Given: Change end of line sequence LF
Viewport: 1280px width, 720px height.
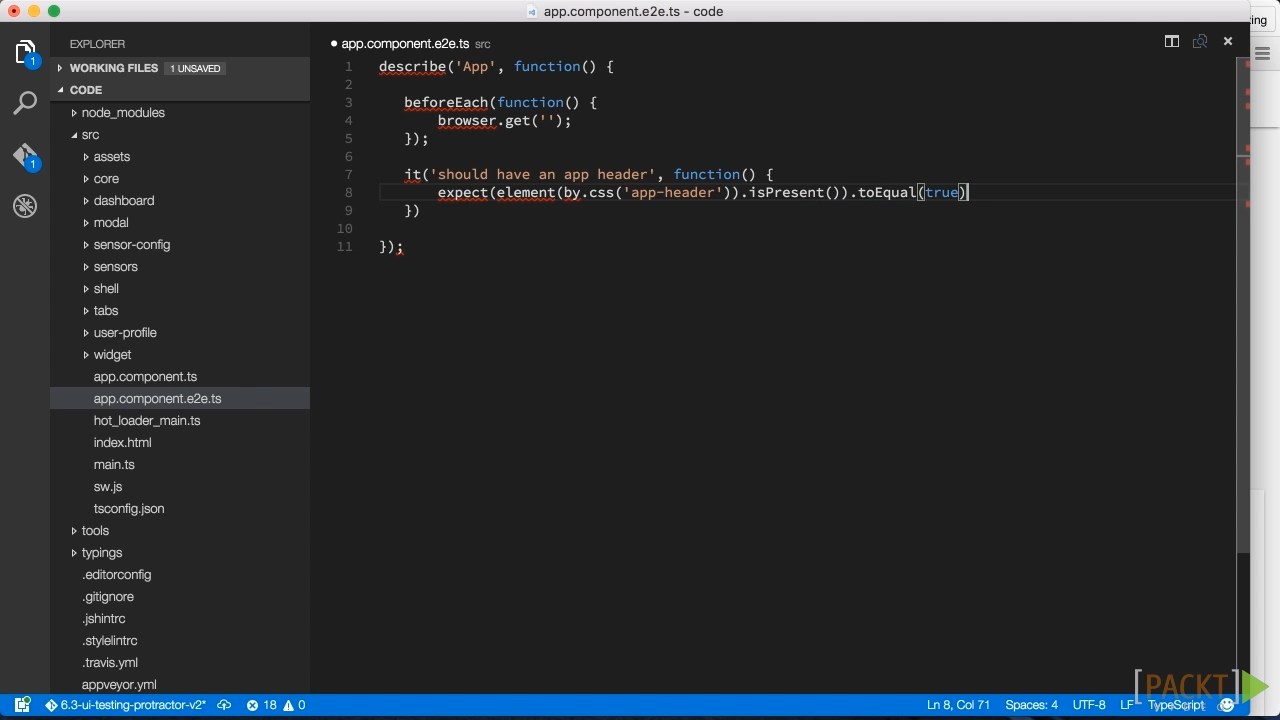Looking at the screenshot, I should [1127, 705].
